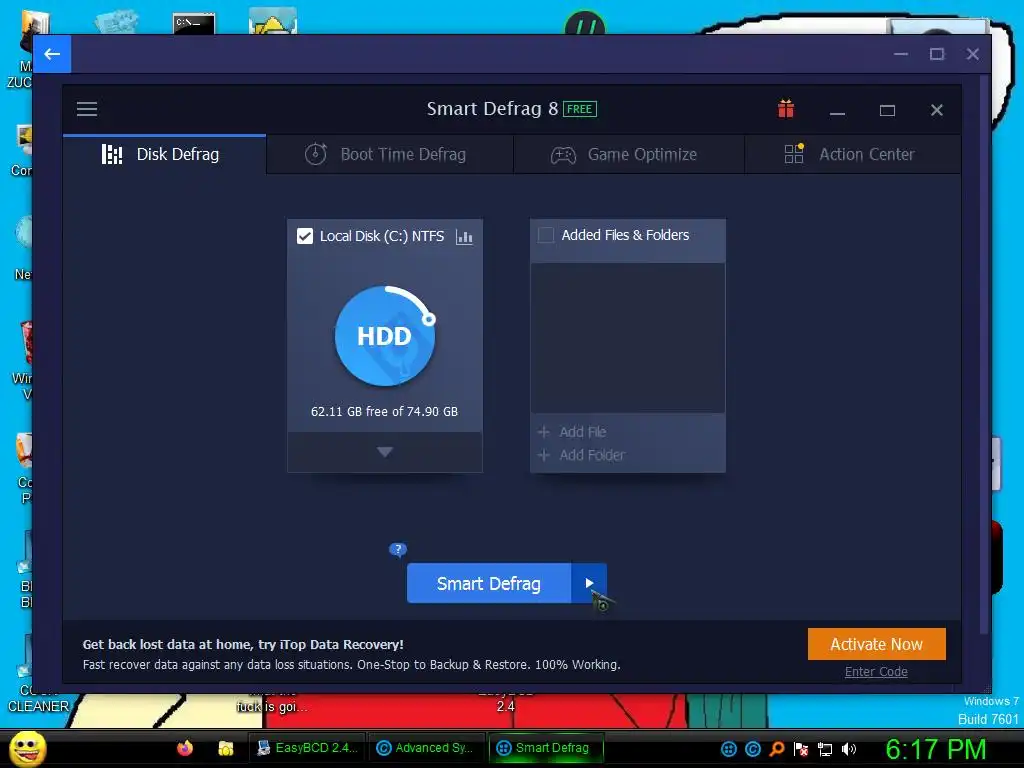Open the Boot Time Defrag tab
This screenshot has width=1024, height=768.
pyautogui.click(x=390, y=154)
